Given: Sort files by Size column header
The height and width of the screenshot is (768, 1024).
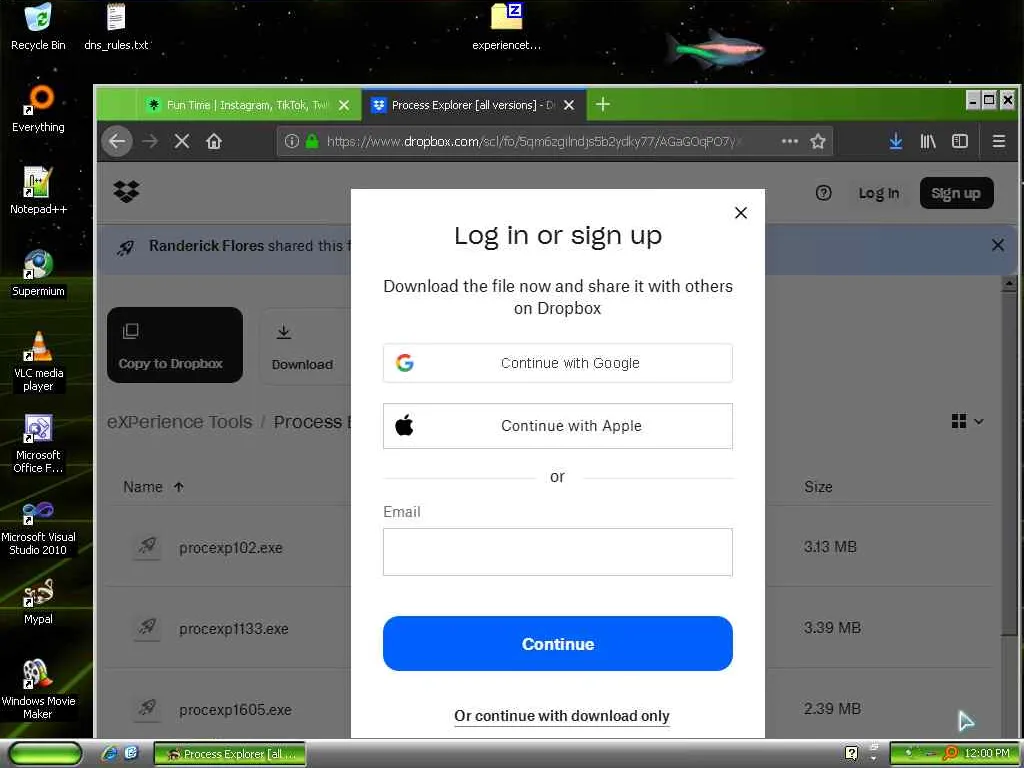Looking at the screenshot, I should (x=818, y=487).
